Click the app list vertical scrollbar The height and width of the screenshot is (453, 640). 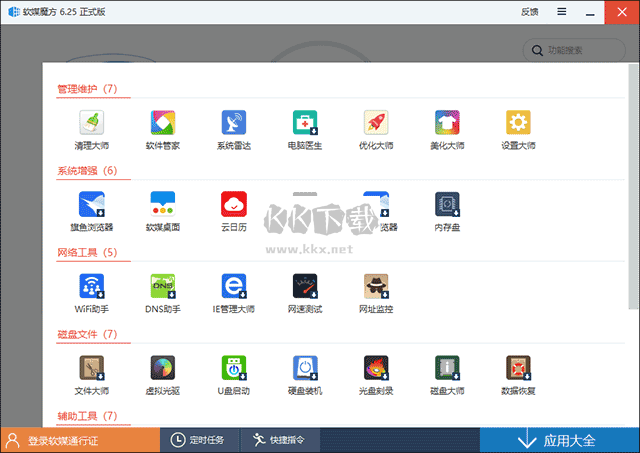click(x=633, y=187)
